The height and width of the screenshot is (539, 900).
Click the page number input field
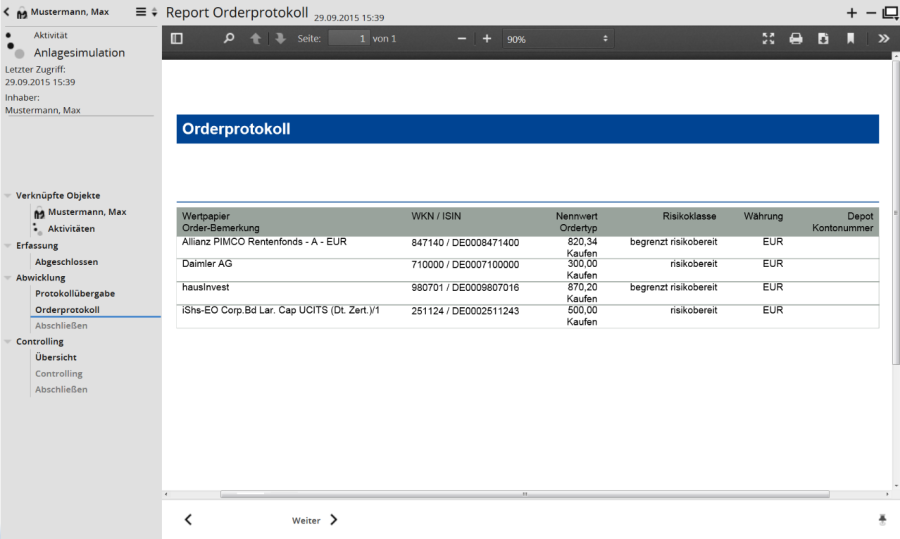click(x=348, y=39)
